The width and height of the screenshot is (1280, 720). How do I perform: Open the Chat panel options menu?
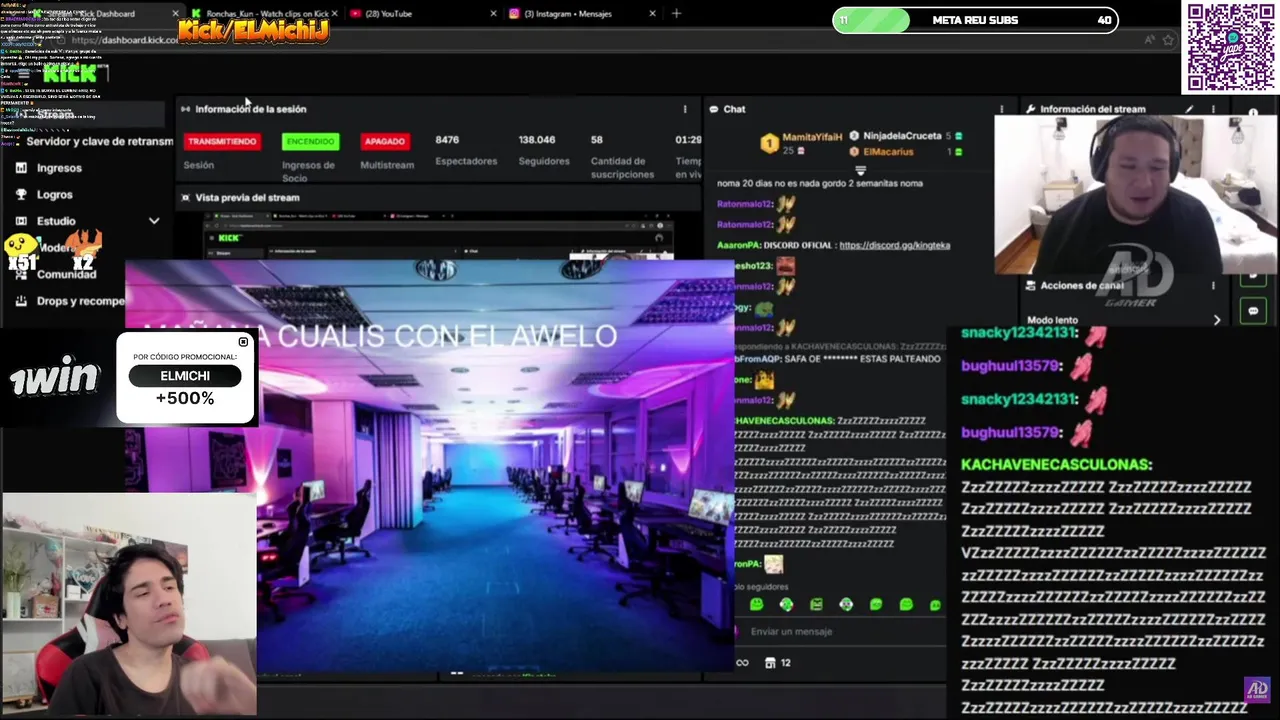(x=1001, y=109)
